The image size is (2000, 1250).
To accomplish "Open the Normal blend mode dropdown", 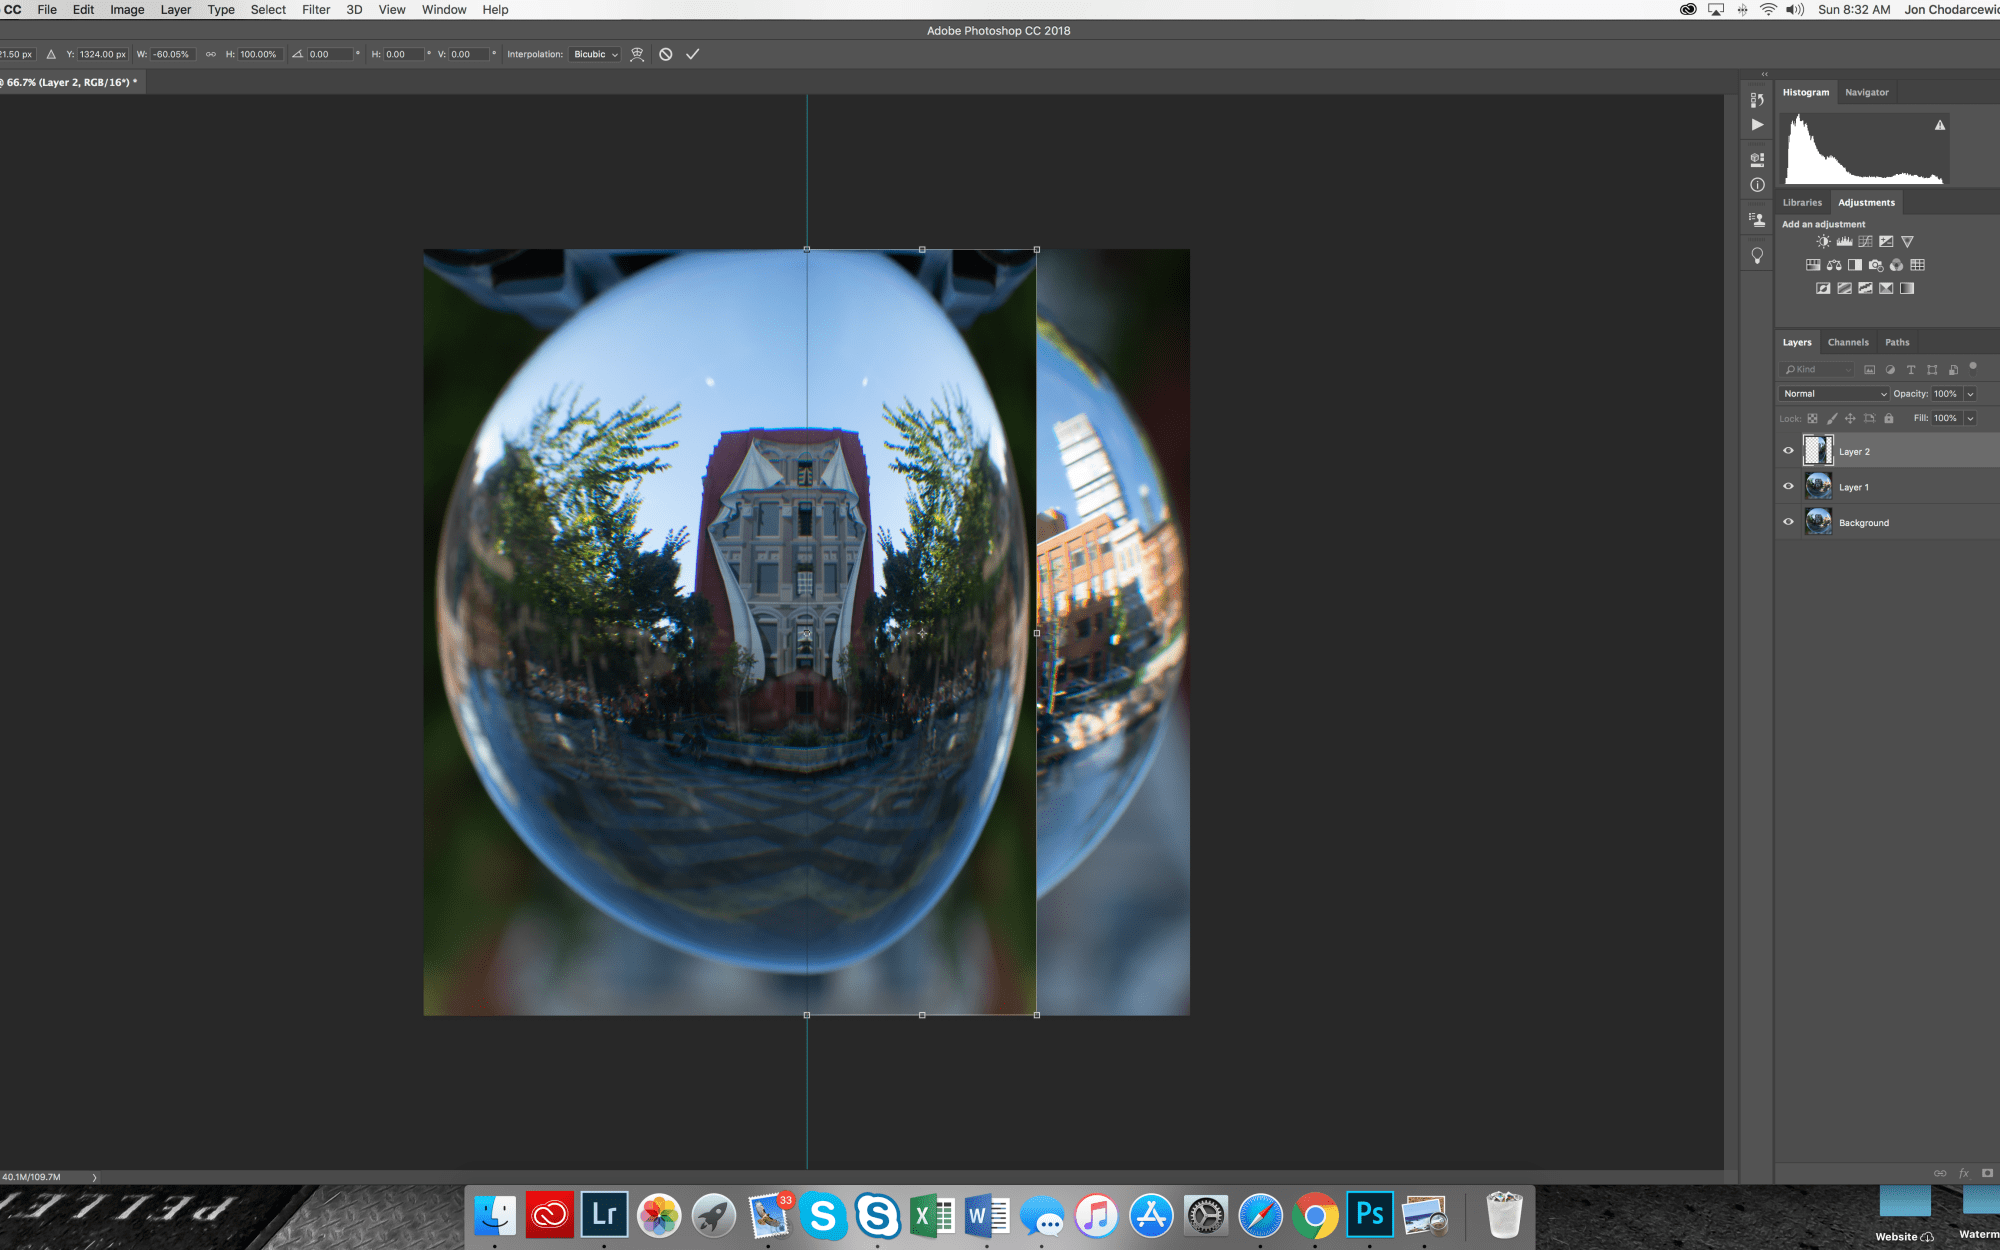I will click(x=1834, y=394).
